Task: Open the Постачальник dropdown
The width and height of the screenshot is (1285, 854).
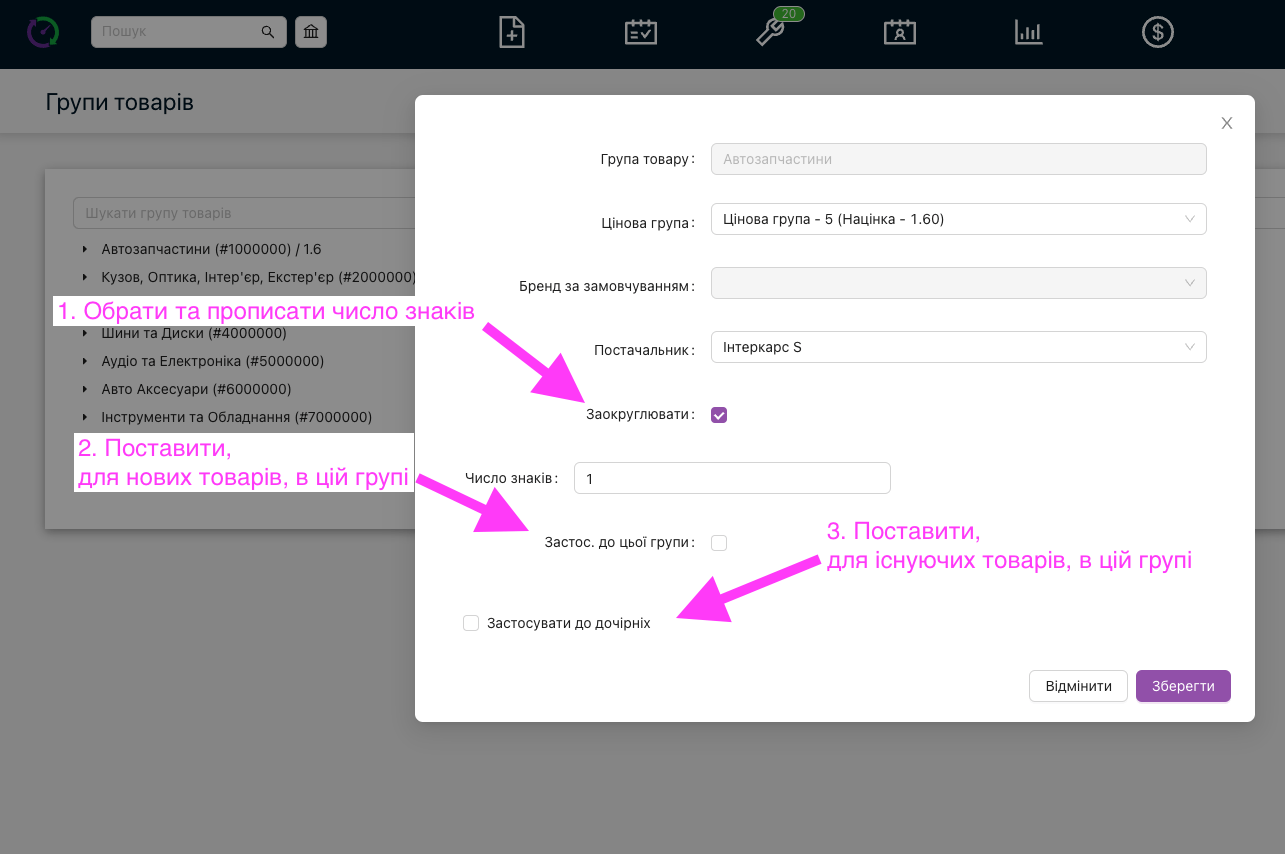Action: coord(958,347)
